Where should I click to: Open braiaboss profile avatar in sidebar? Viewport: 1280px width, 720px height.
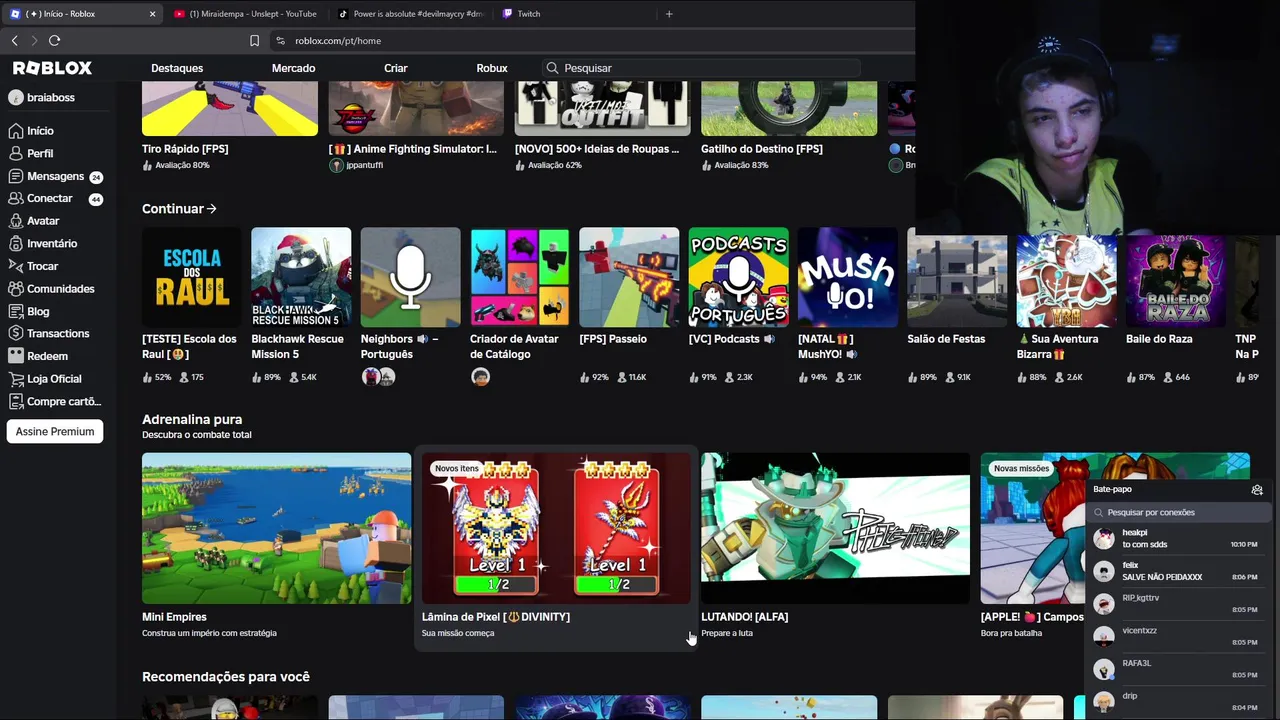click(15, 97)
